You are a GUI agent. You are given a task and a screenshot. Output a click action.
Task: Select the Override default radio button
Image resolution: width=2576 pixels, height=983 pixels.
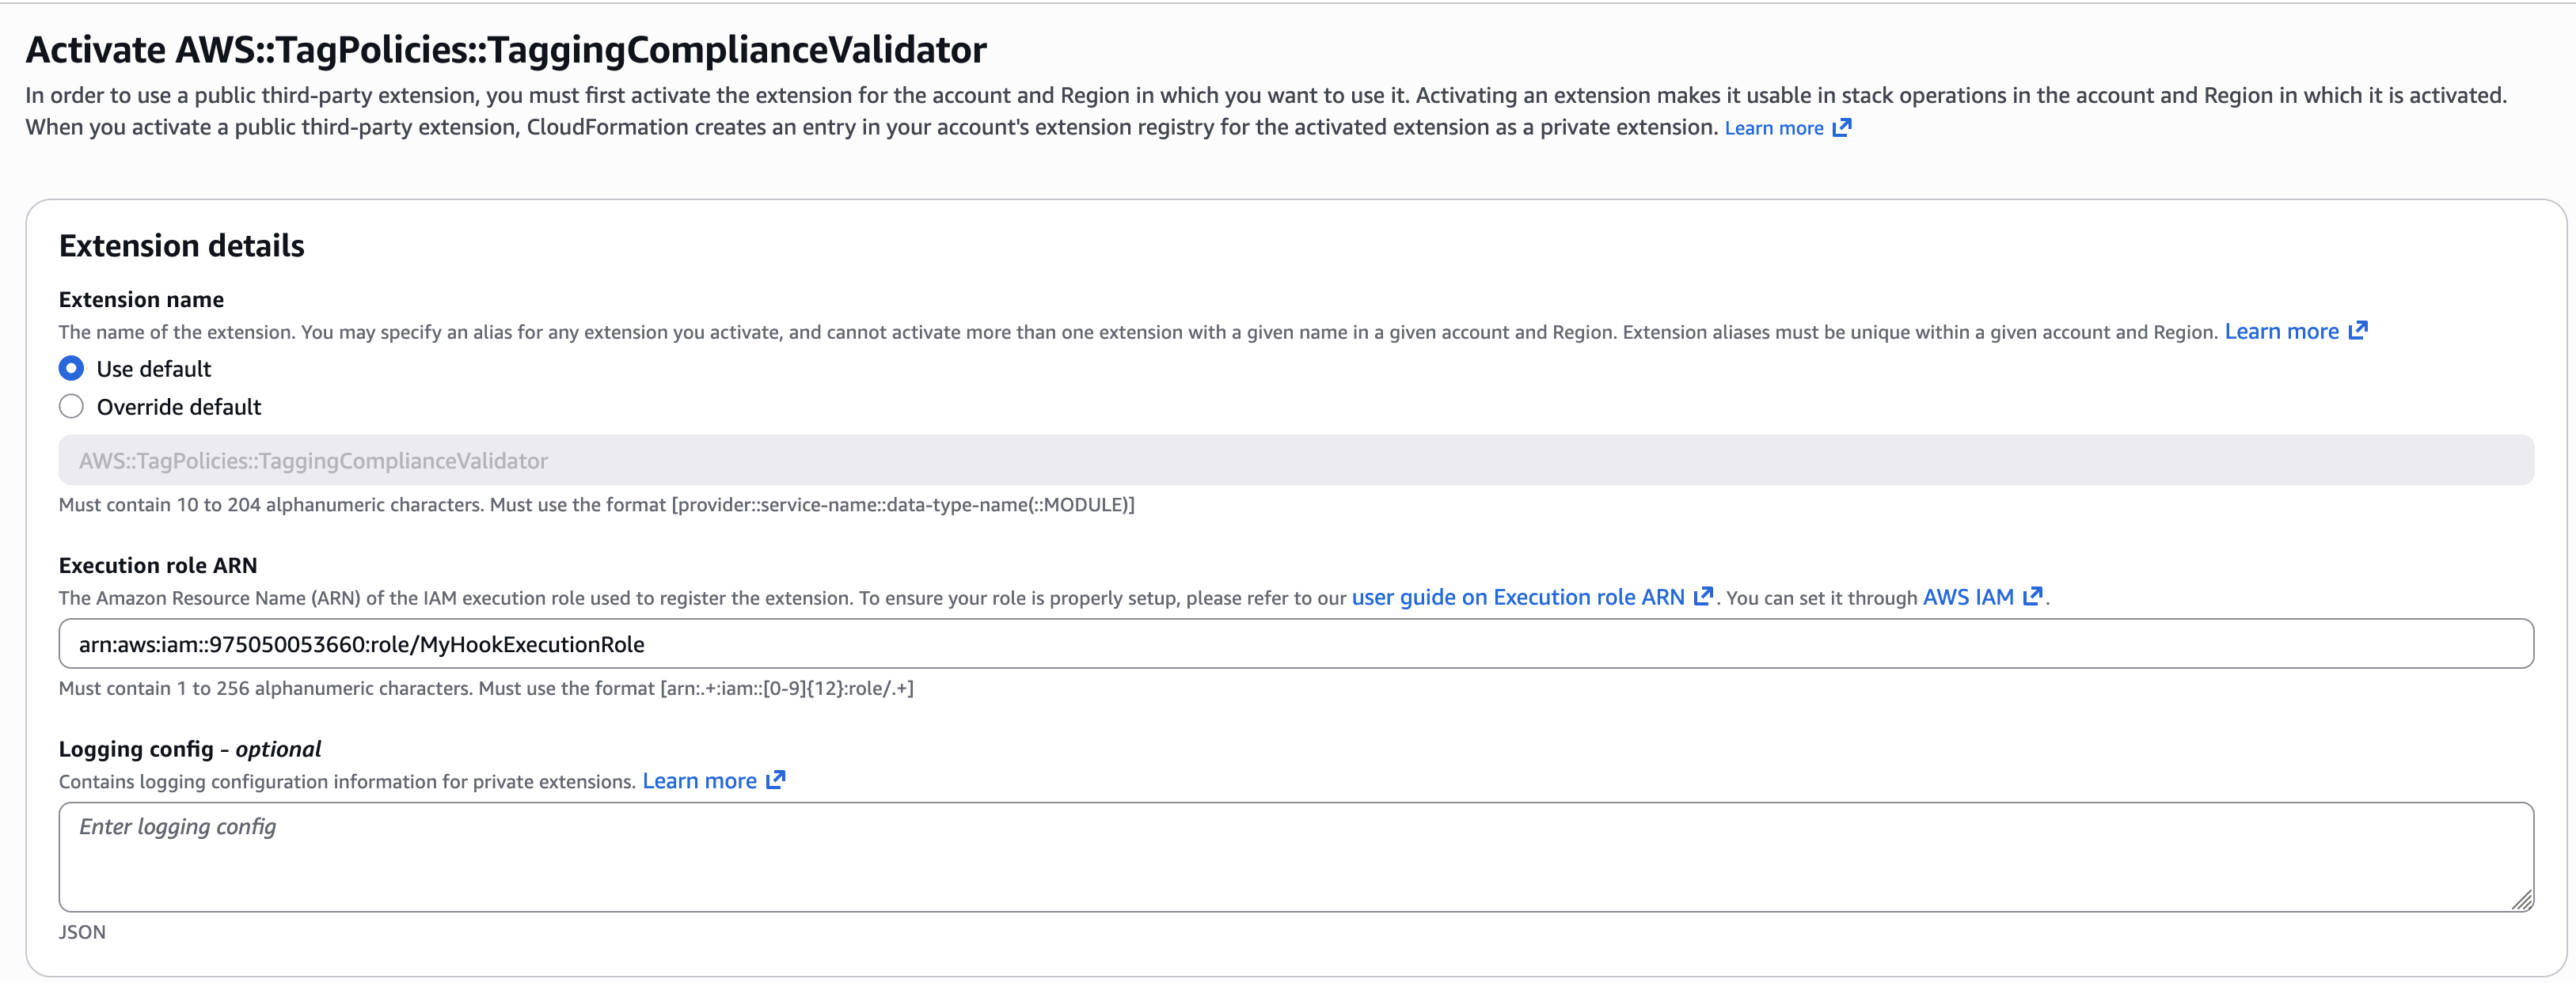[71, 406]
